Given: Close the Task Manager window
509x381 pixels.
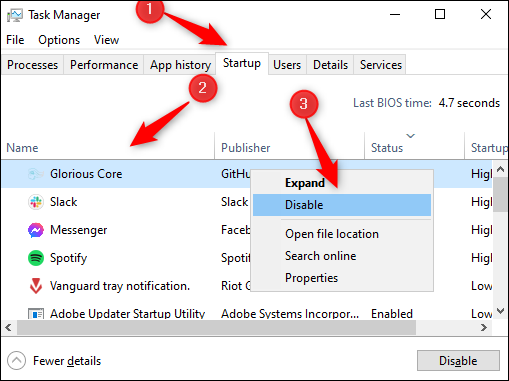Looking at the screenshot, I should [486, 14].
